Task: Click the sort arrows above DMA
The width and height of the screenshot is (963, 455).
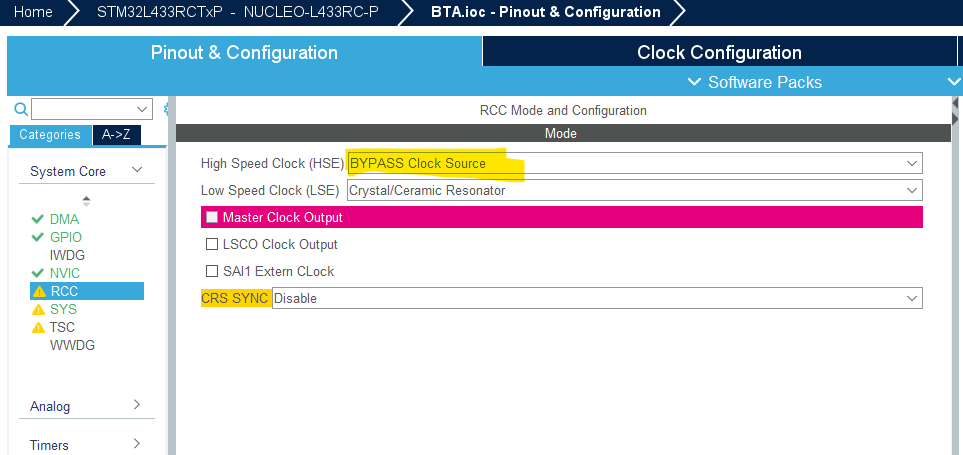Action: click(x=86, y=200)
